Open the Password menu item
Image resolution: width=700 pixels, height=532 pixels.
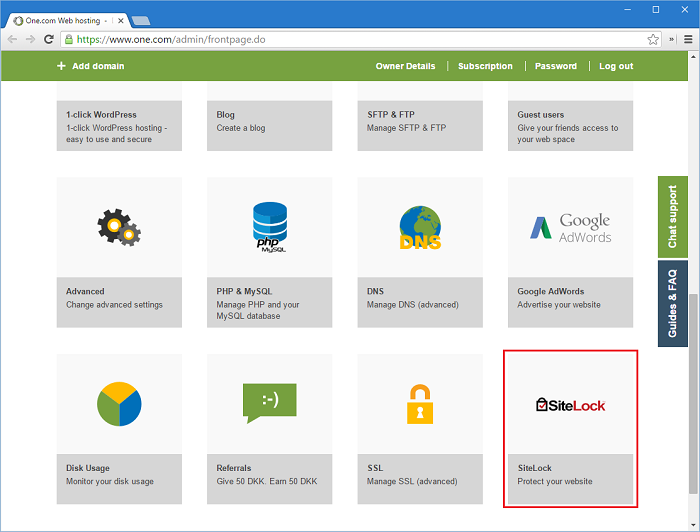[x=556, y=66]
